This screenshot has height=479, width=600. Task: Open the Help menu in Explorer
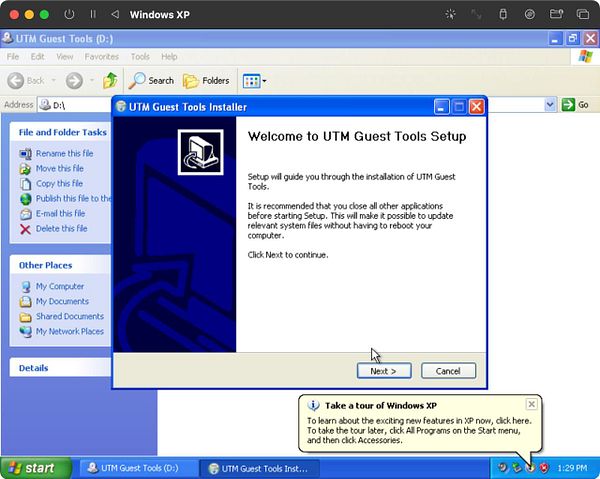(x=169, y=57)
